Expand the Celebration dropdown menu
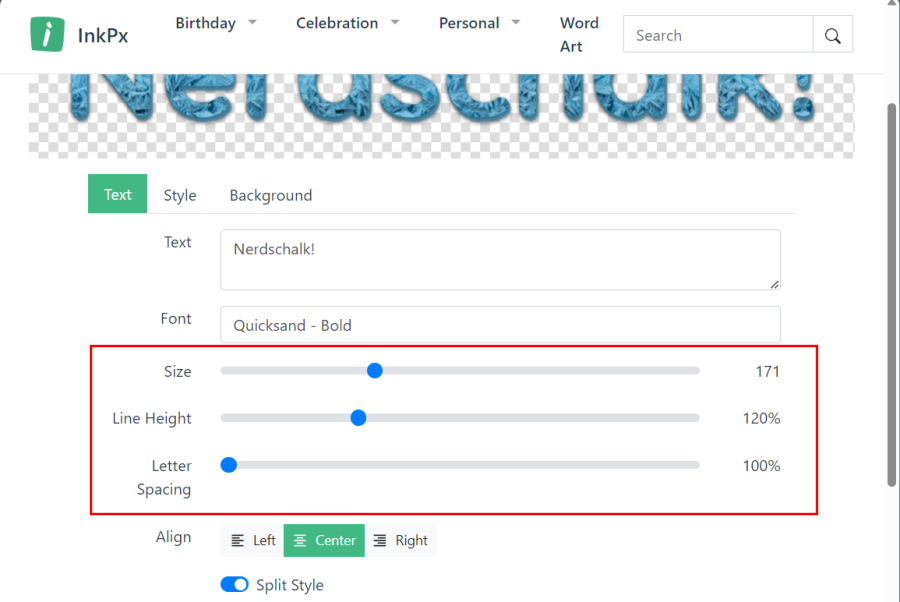The height and width of the screenshot is (602, 900). point(347,23)
